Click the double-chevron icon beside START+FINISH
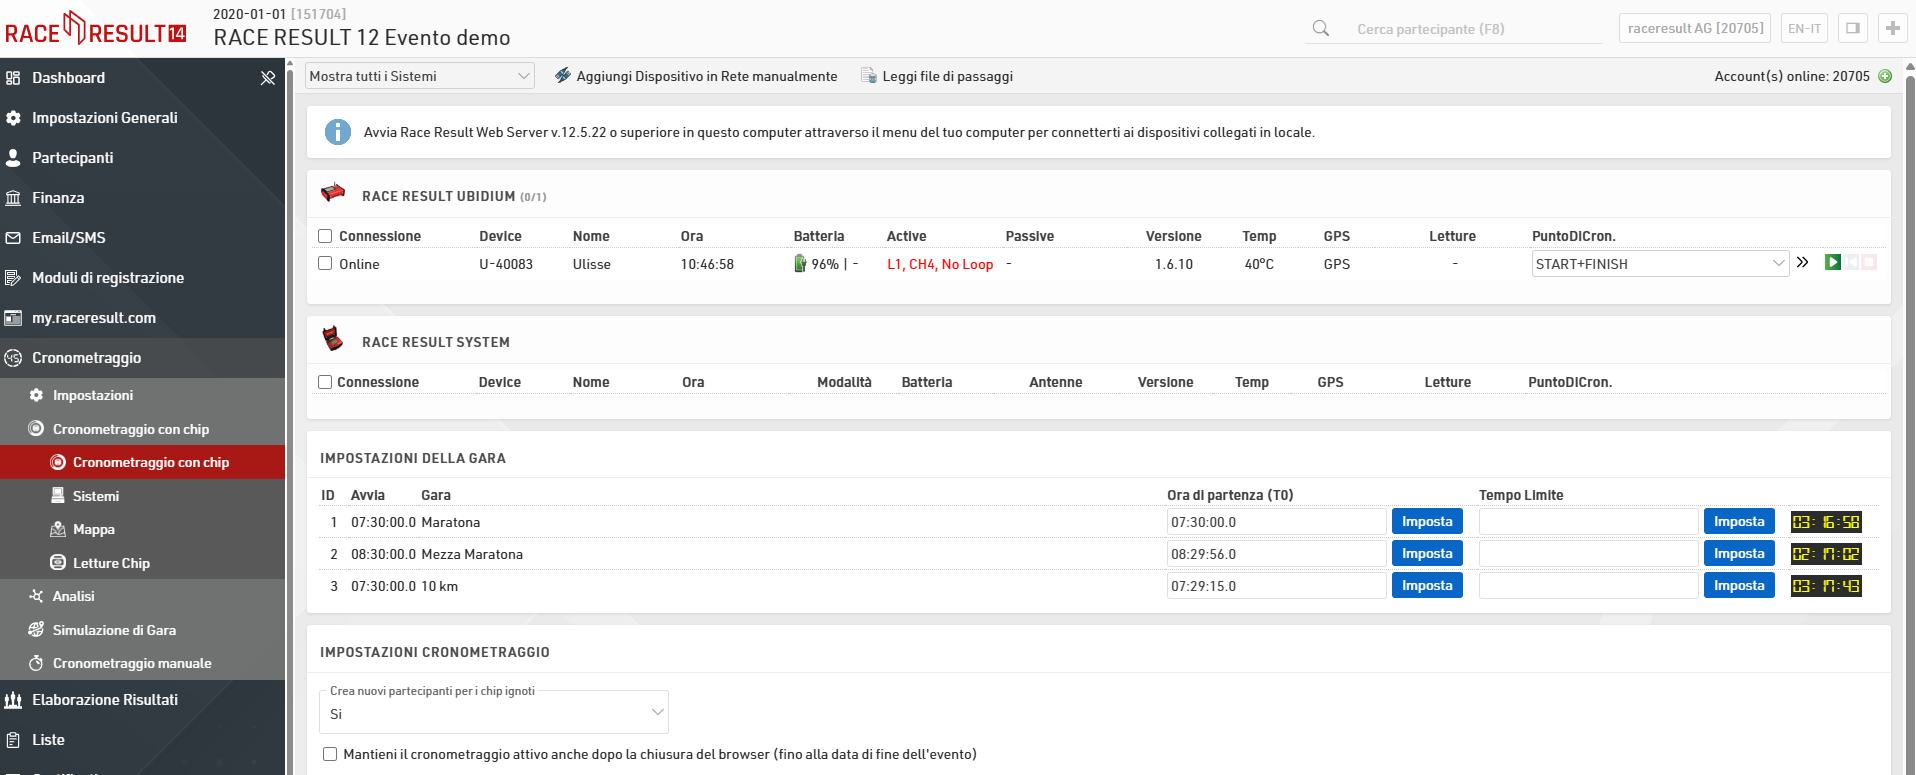 point(1802,263)
